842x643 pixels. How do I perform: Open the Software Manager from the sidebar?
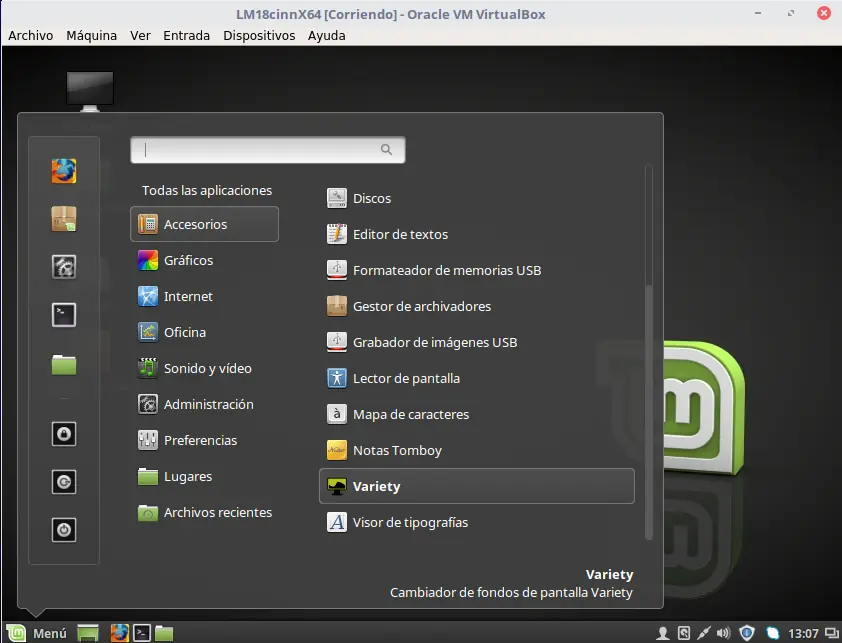pos(64,218)
